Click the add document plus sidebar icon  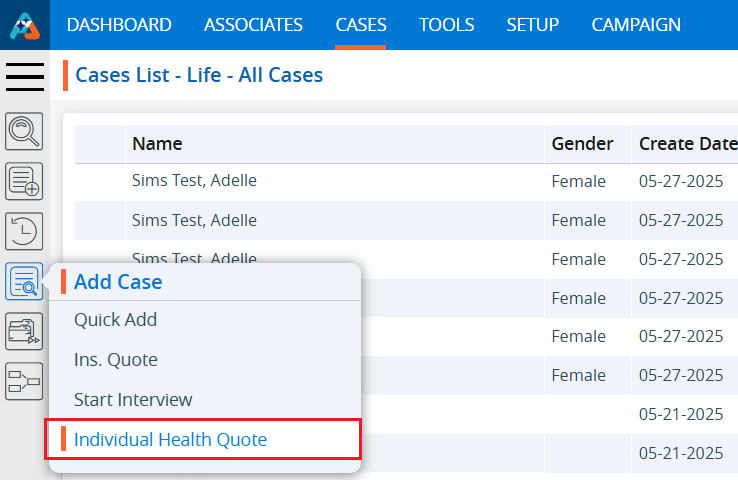point(25,181)
